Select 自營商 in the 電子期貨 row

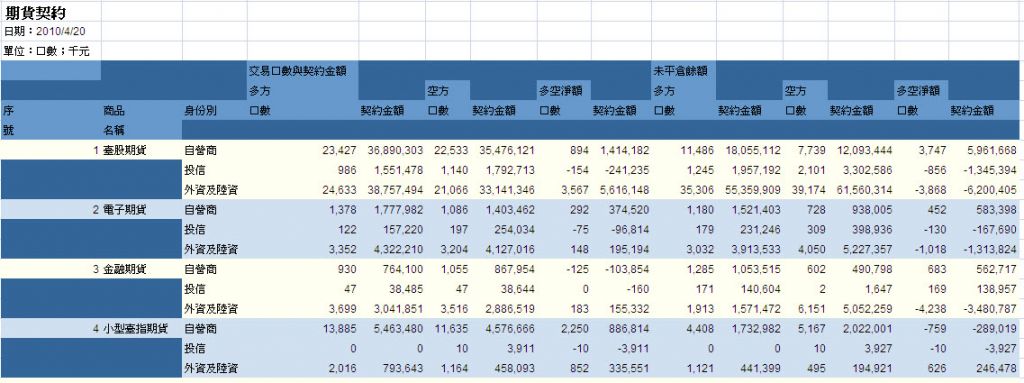coord(200,210)
